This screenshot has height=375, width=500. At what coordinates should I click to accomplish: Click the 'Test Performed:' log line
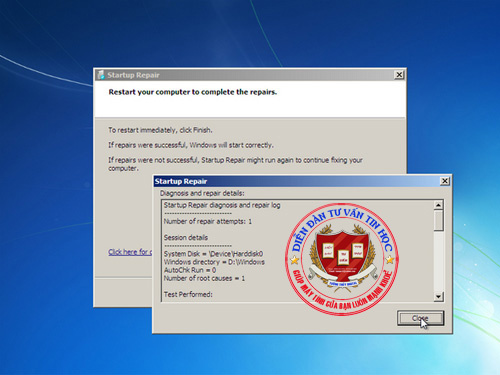click(188, 294)
